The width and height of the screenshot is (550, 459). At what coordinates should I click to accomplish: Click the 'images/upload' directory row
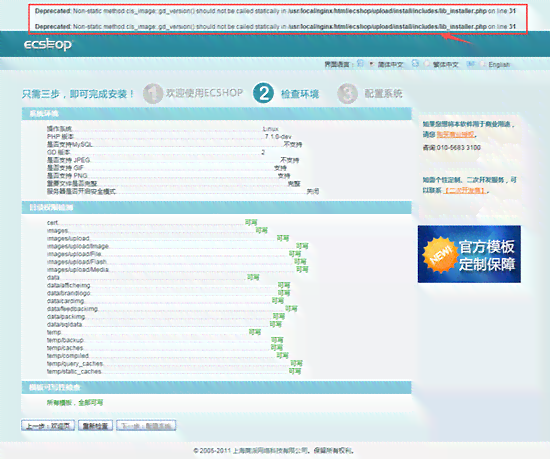(168, 238)
